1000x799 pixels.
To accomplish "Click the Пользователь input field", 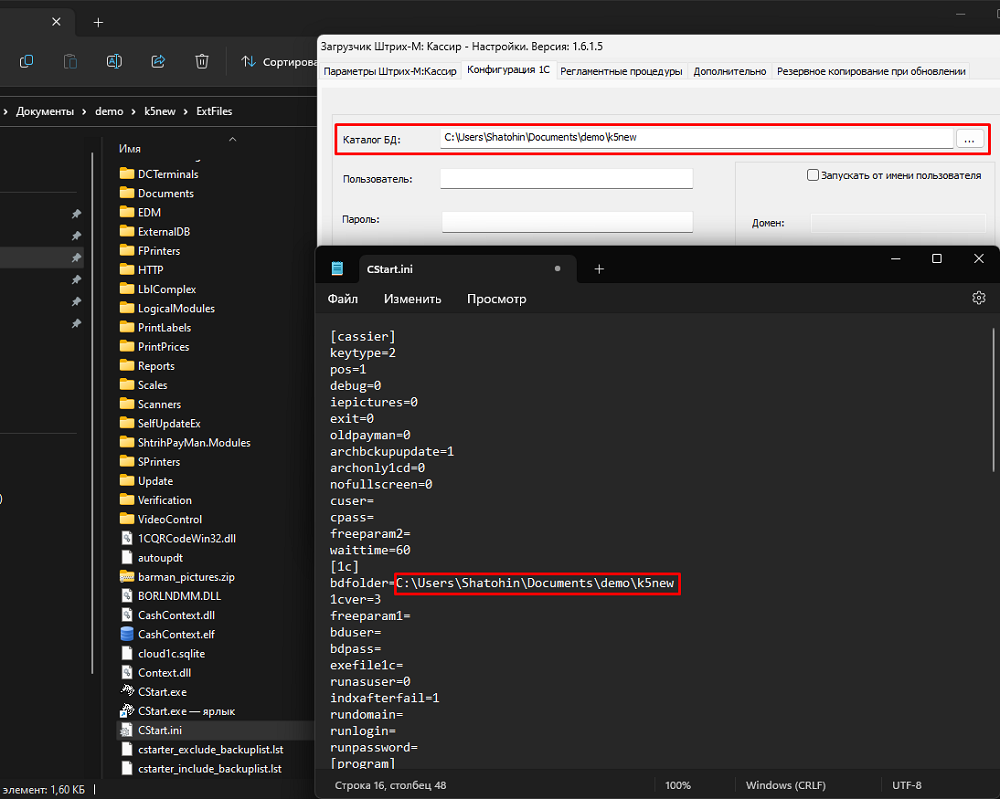I will click(566, 179).
